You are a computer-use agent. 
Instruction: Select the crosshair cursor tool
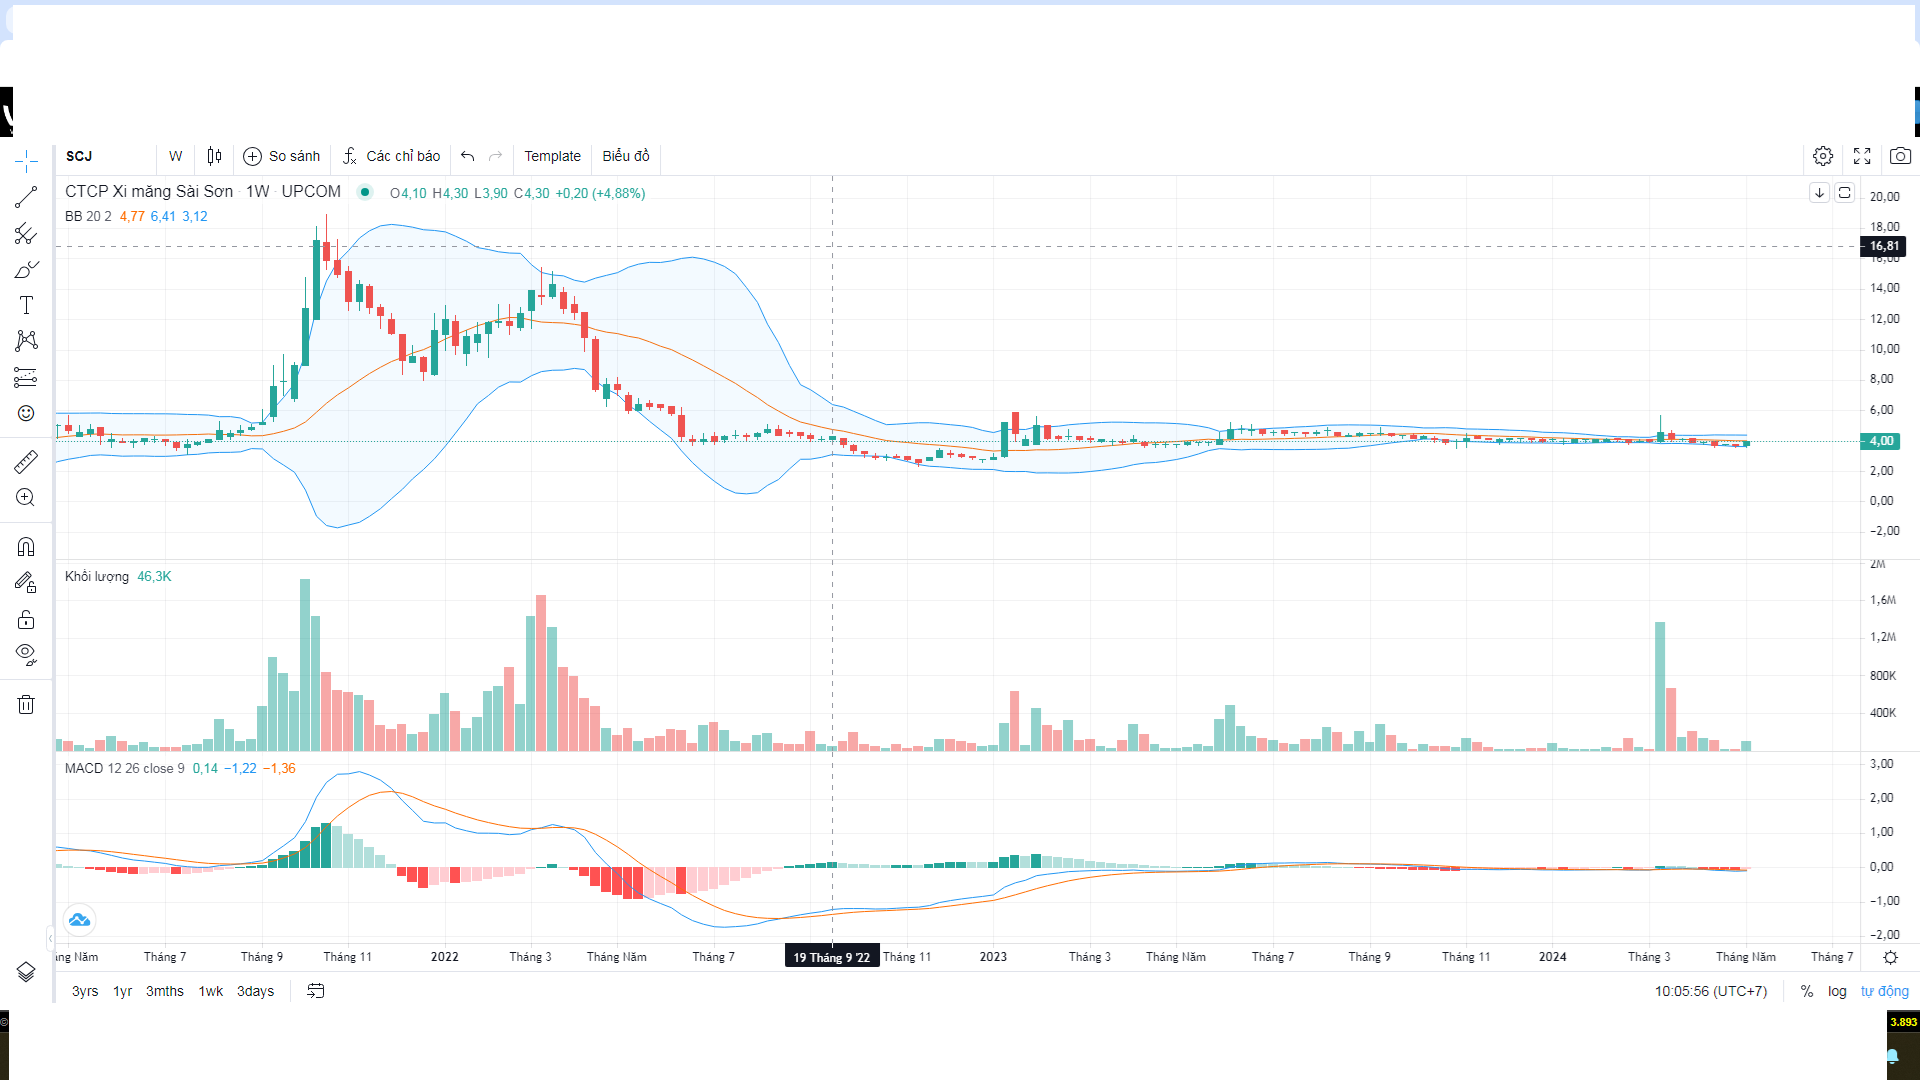click(26, 160)
